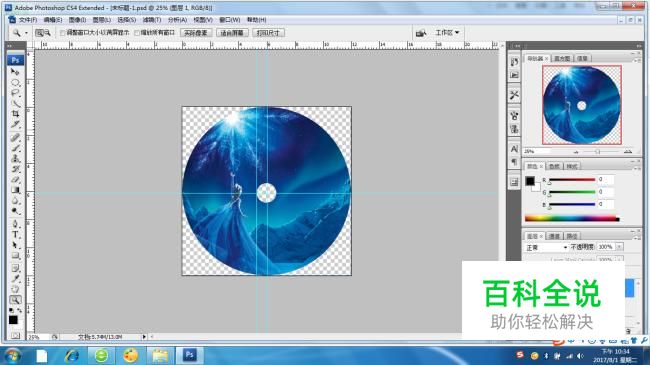Select the Eraser tool
Viewport: 650px width, 365px height.
(x=15, y=179)
